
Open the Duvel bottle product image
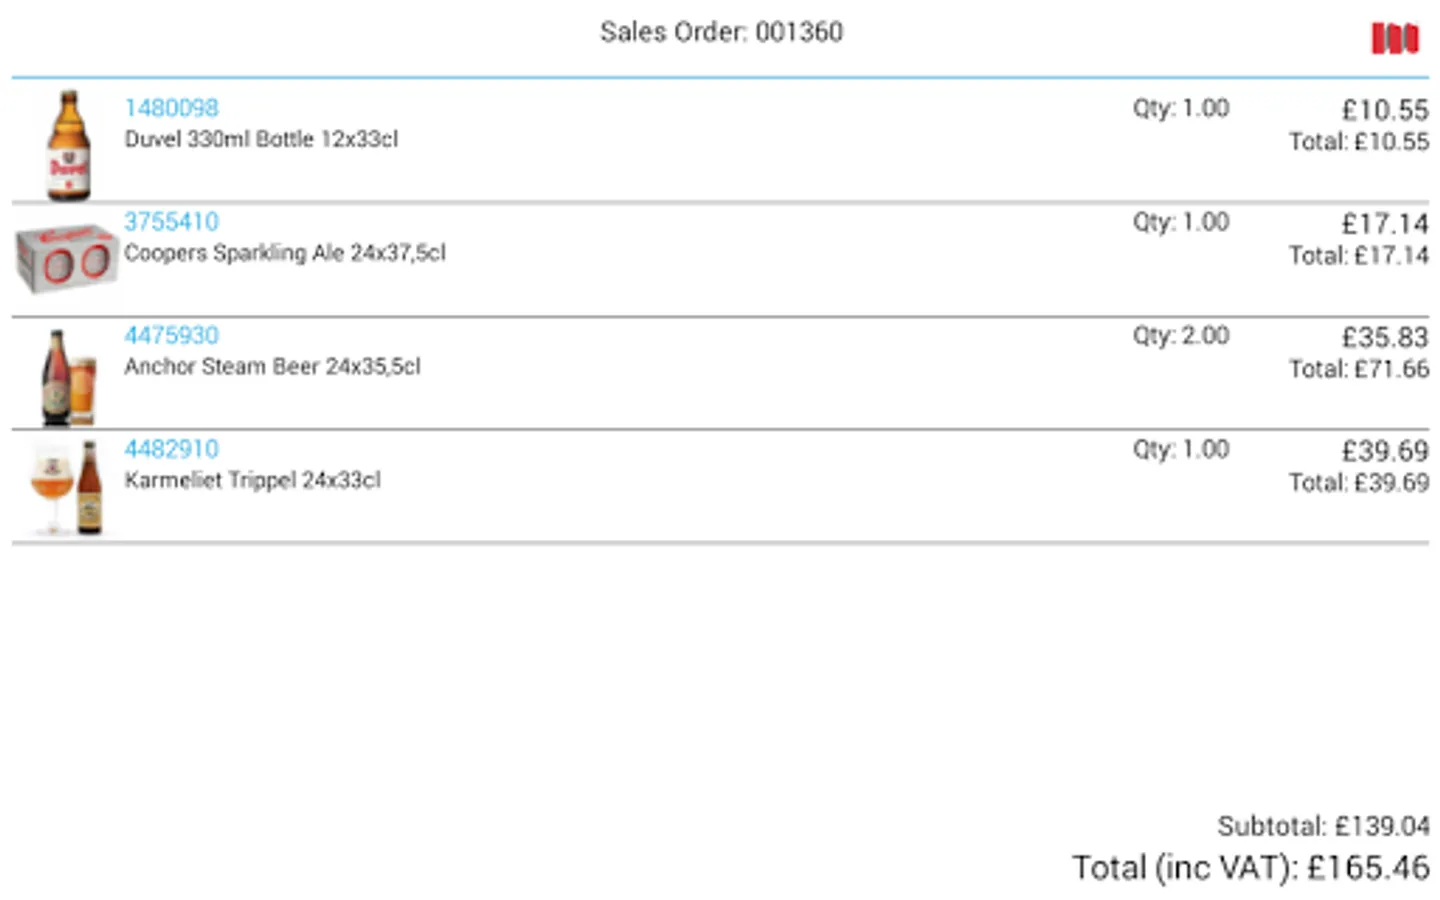pos(68,145)
